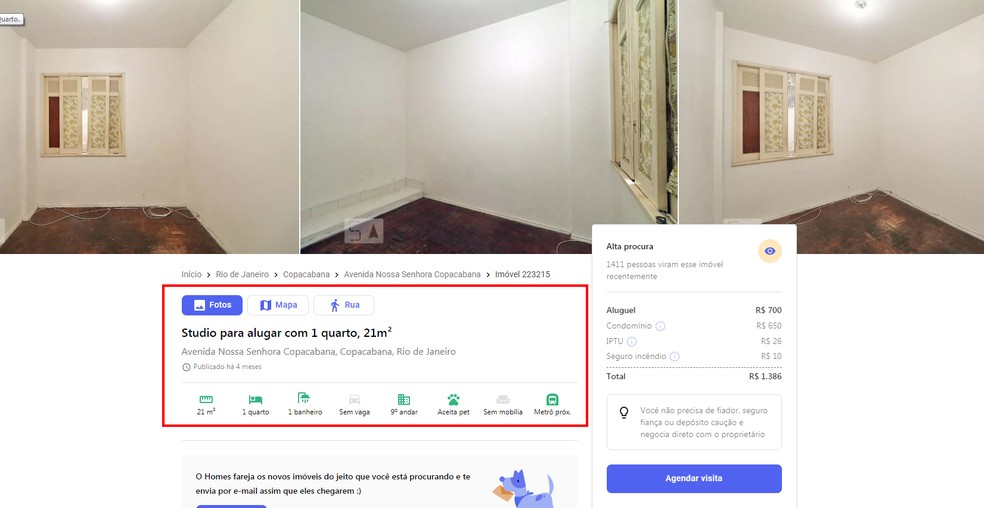Open the Condomínio info tooltip icon

click(660, 326)
